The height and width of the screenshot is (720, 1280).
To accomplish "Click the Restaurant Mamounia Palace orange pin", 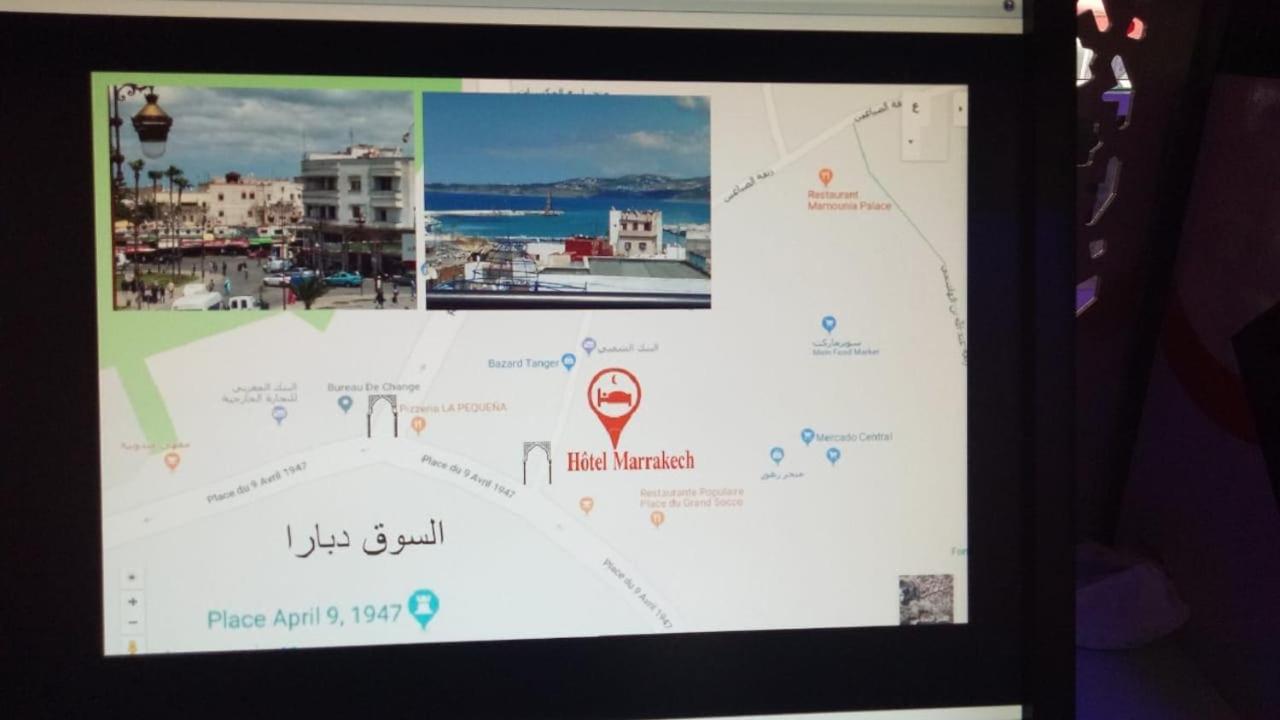I will tap(825, 177).
